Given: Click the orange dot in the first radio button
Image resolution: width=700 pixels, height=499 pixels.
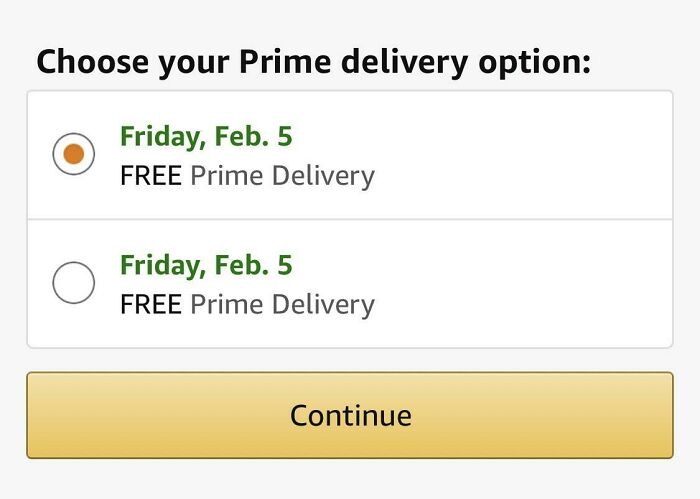Looking at the screenshot, I should pos(73,154).
